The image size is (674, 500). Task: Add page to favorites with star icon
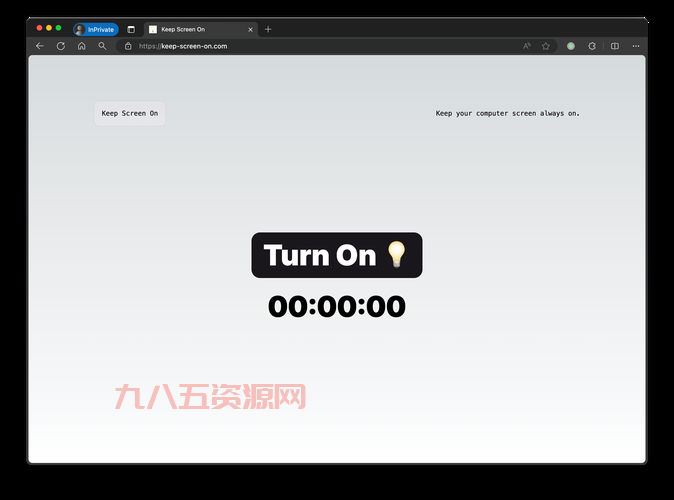(545, 46)
